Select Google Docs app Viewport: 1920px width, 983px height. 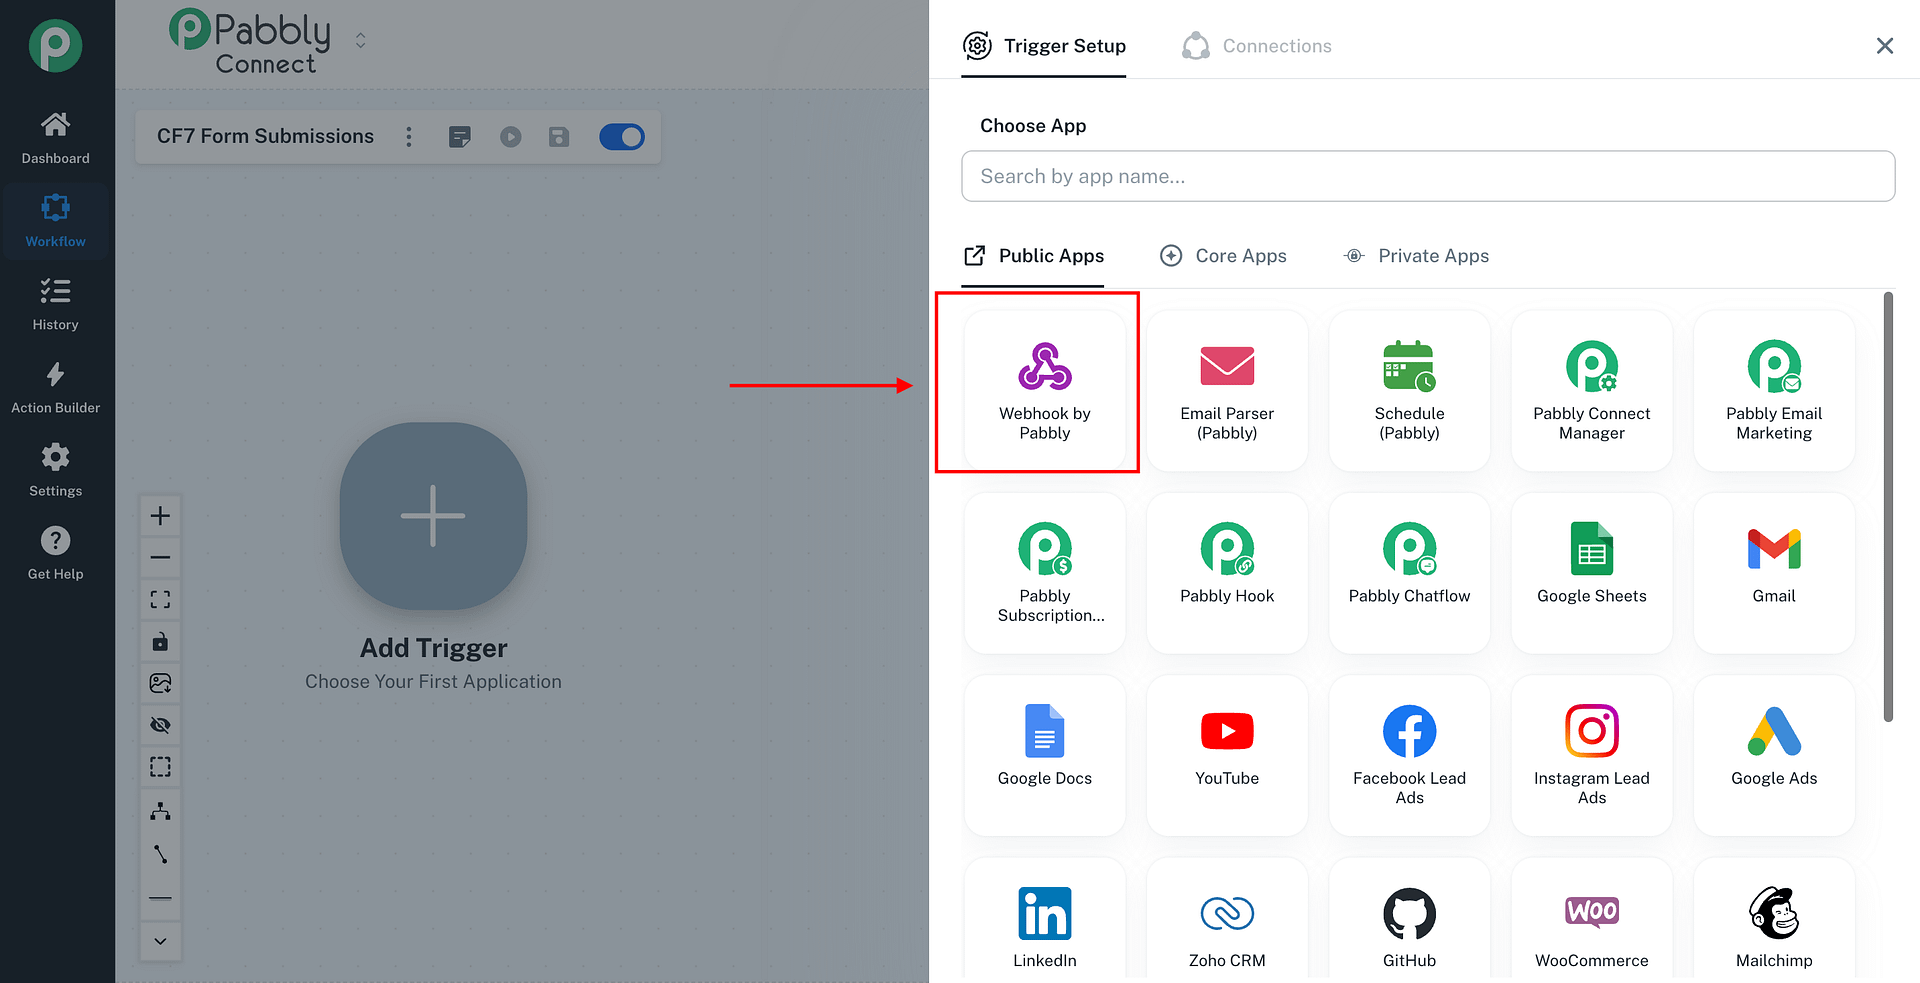click(1044, 755)
